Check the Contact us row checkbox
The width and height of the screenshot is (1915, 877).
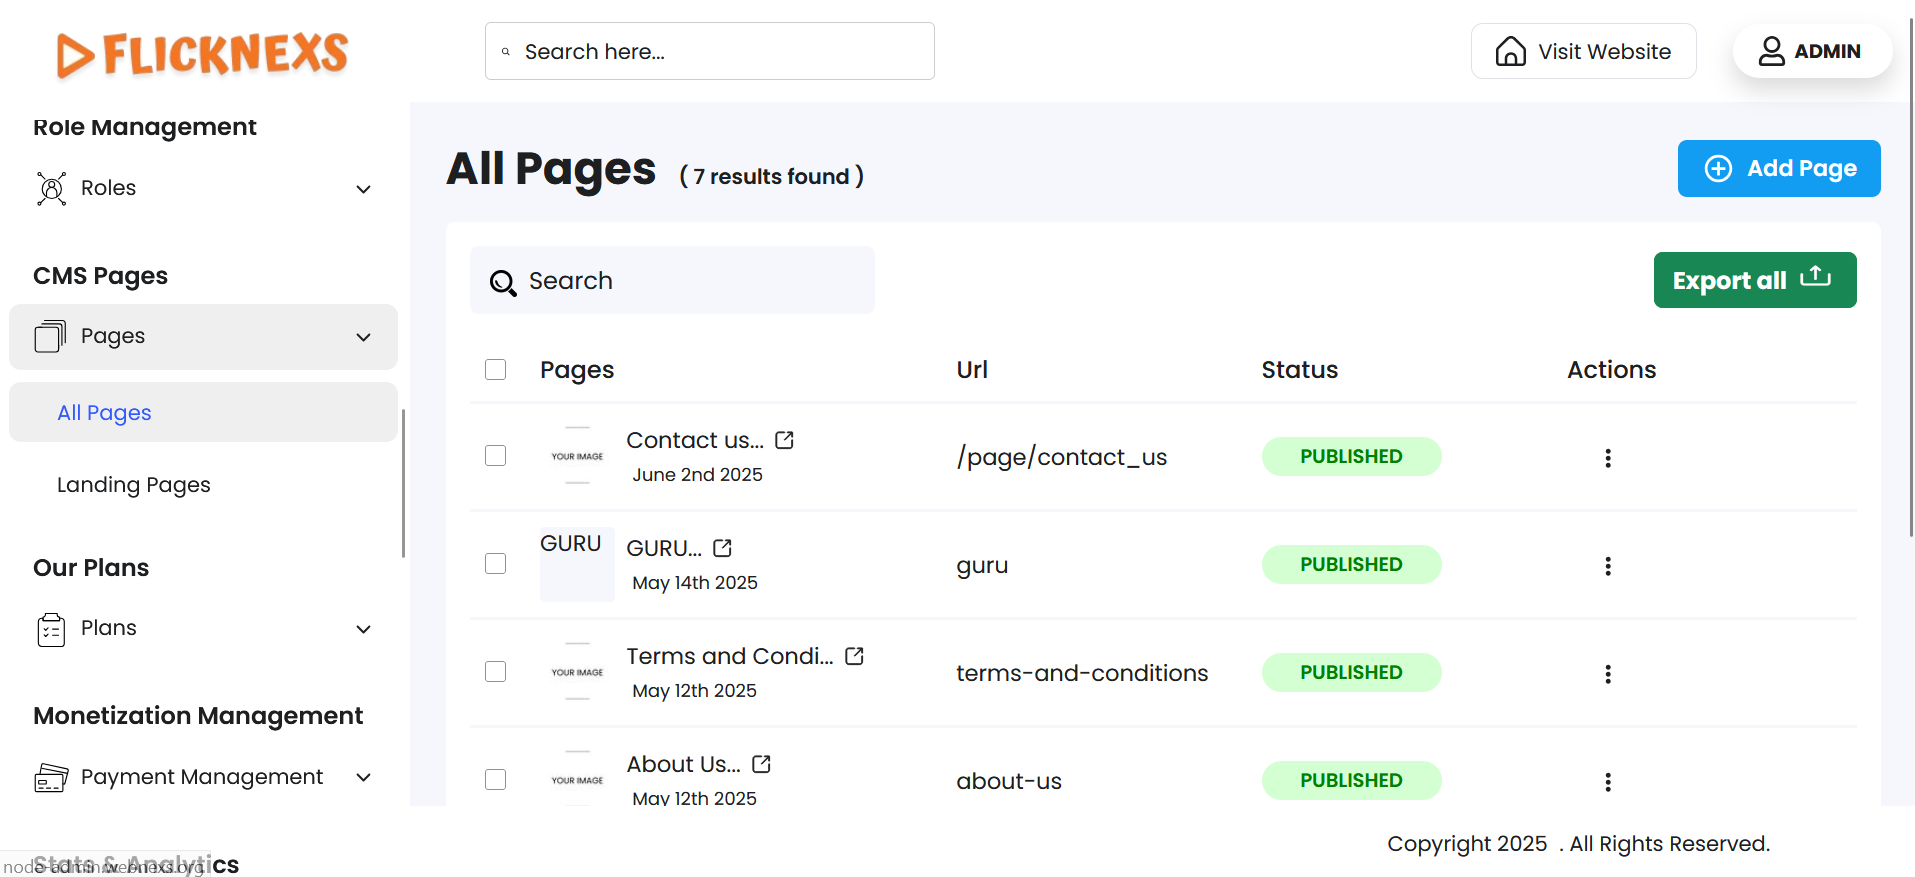tap(495, 456)
